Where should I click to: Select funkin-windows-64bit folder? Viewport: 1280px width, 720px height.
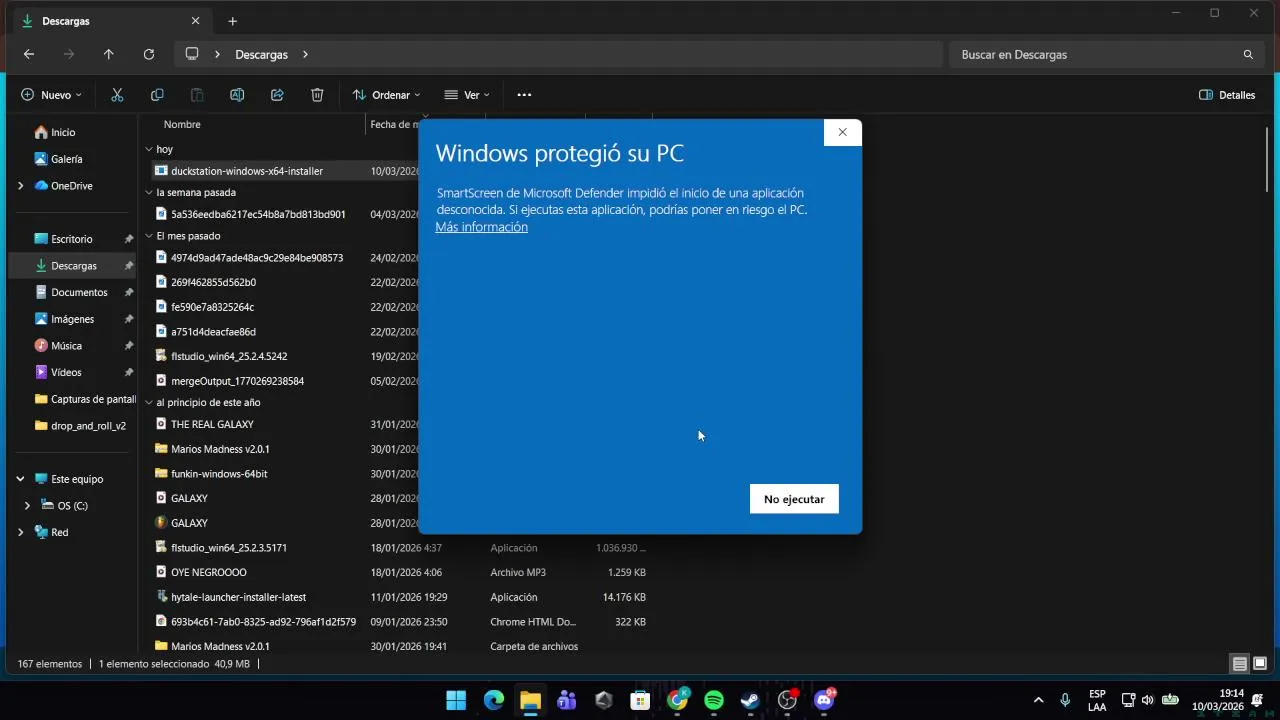[x=219, y=474]
